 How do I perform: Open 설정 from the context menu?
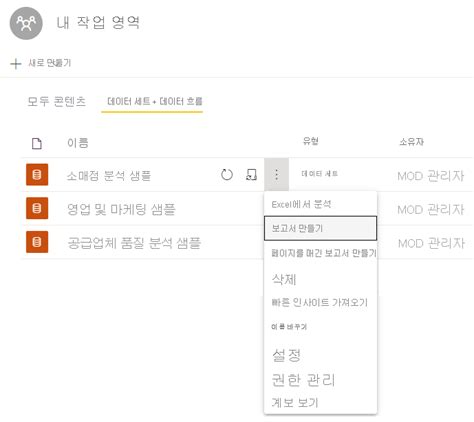coord(287,355)
